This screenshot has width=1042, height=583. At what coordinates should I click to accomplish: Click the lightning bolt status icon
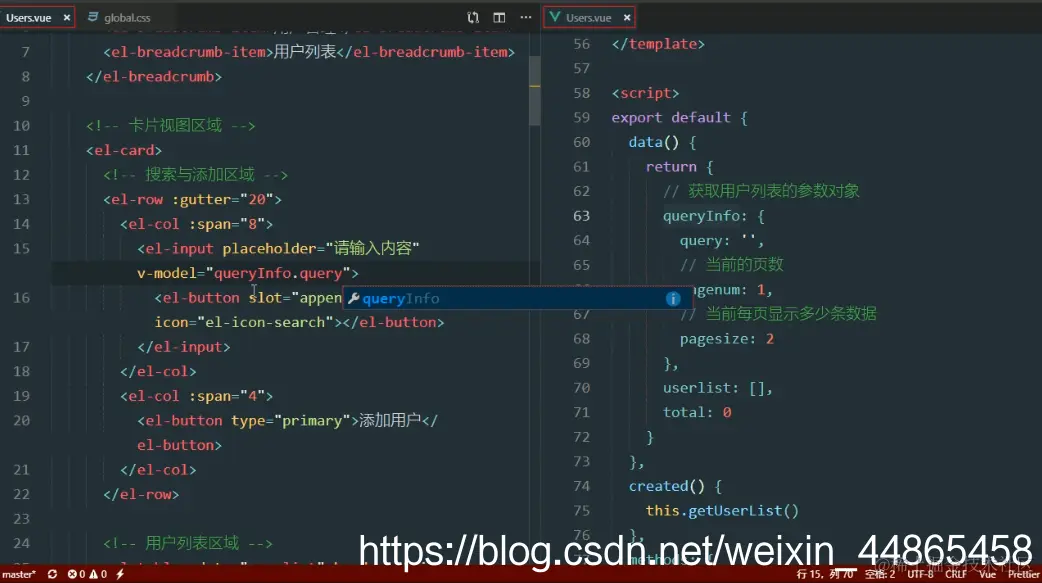tap(120, 574)
